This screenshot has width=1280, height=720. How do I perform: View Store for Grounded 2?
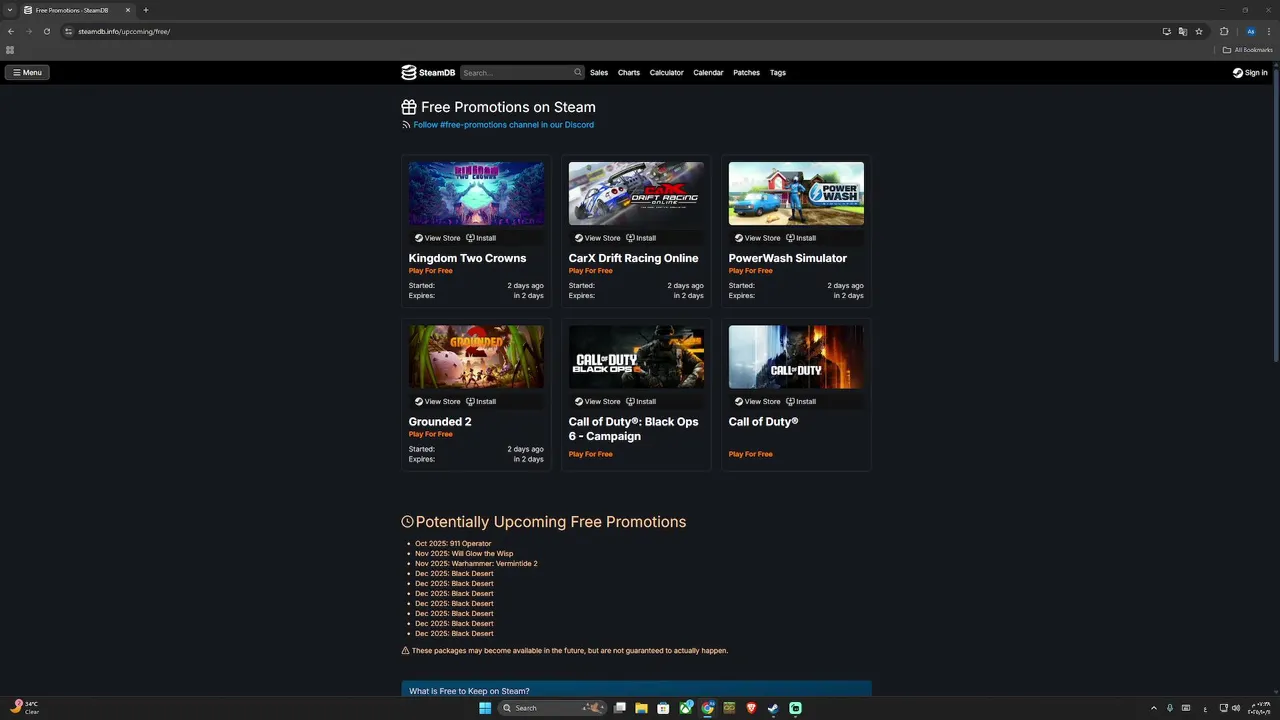438,401
